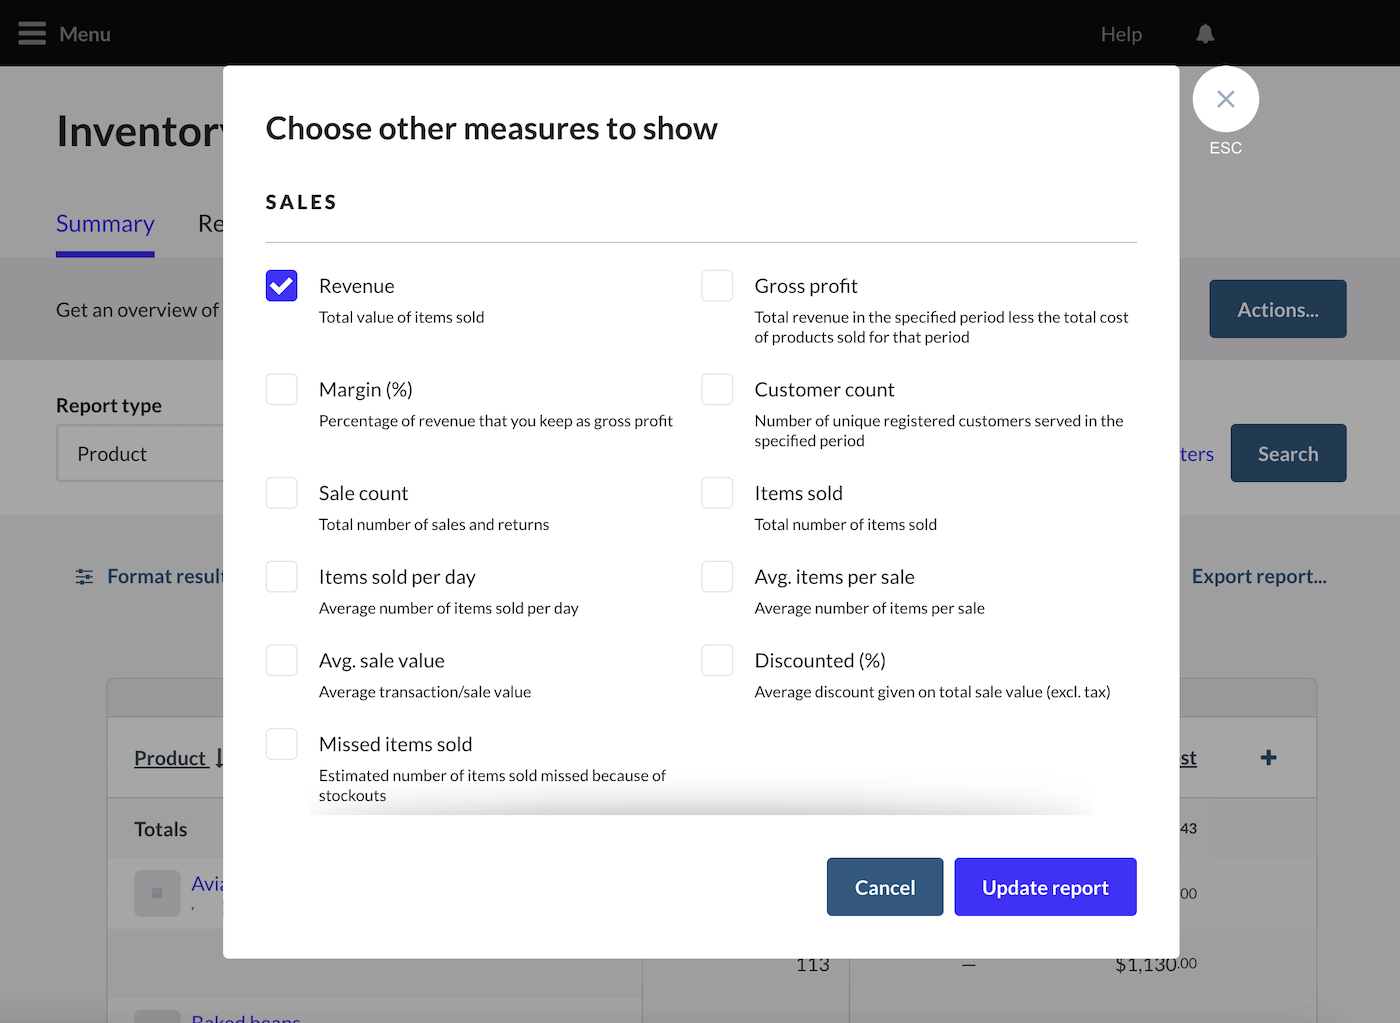Click the notifications bell icon
This screenshot has width=1400, height=1023.
click(x=1205, y=34)
